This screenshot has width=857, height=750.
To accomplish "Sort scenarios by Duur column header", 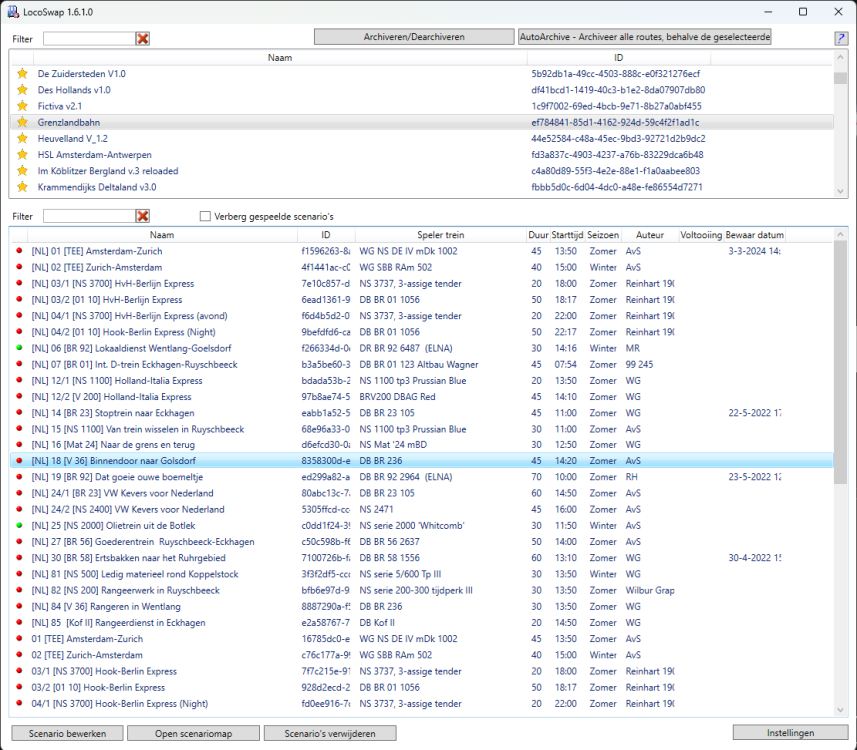I will point(538,235).
